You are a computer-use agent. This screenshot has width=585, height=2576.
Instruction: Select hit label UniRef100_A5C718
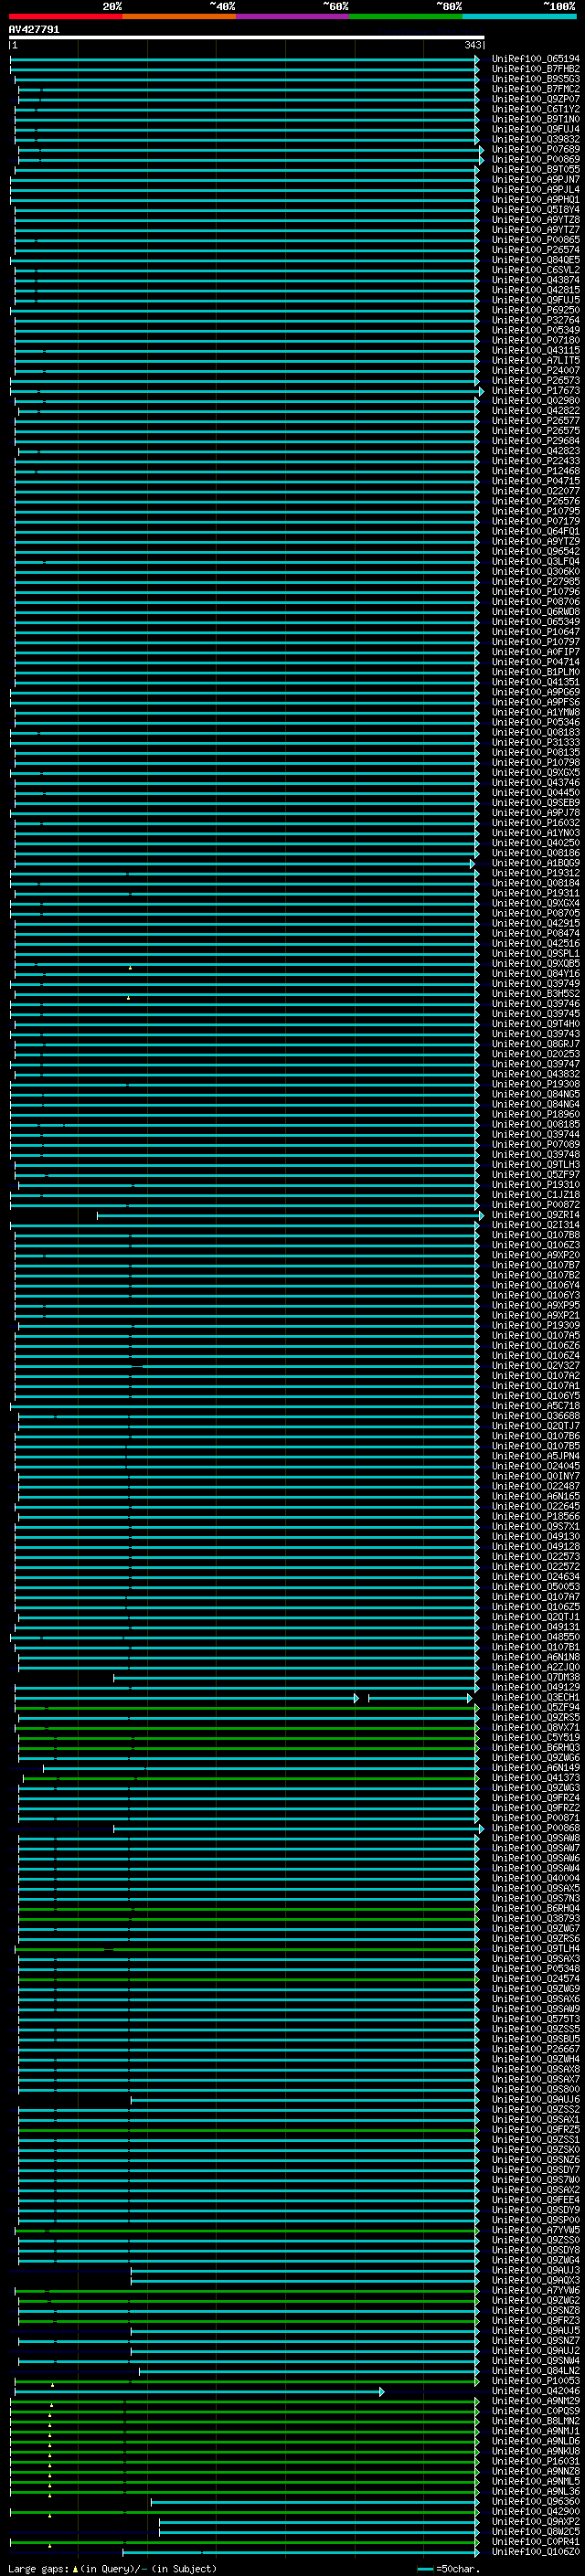(535, 1406)
